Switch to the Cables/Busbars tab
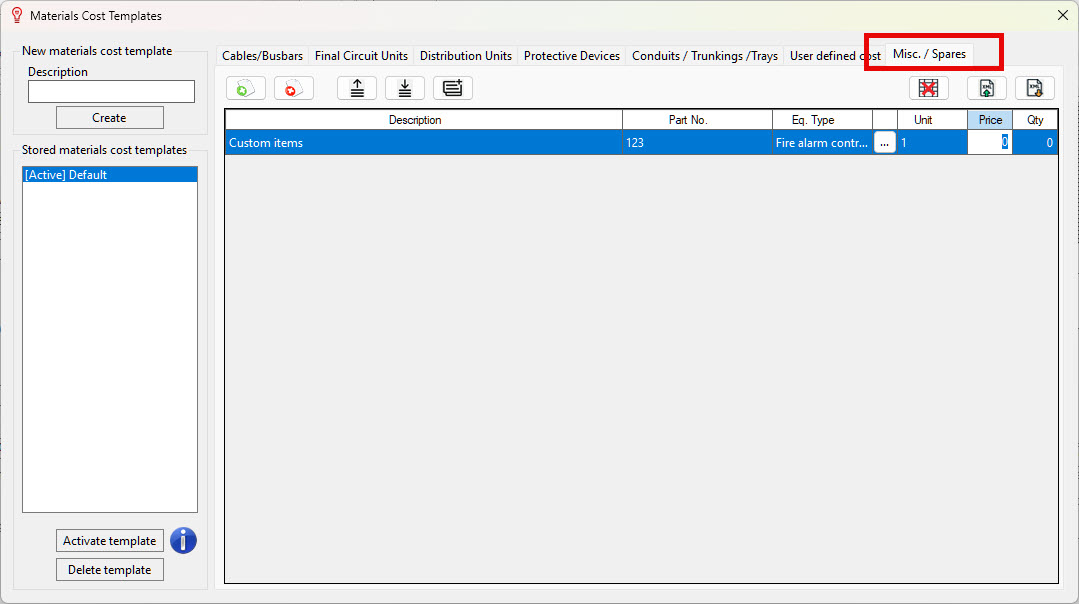This screenshot has width=1079, height=604. click(x=262, y=56)
